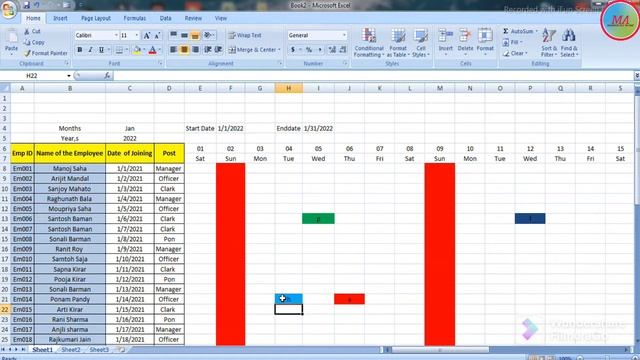Click the Copy command
Image resolution: width=640 pixels, height=360 pixels.
click(34, 42)
